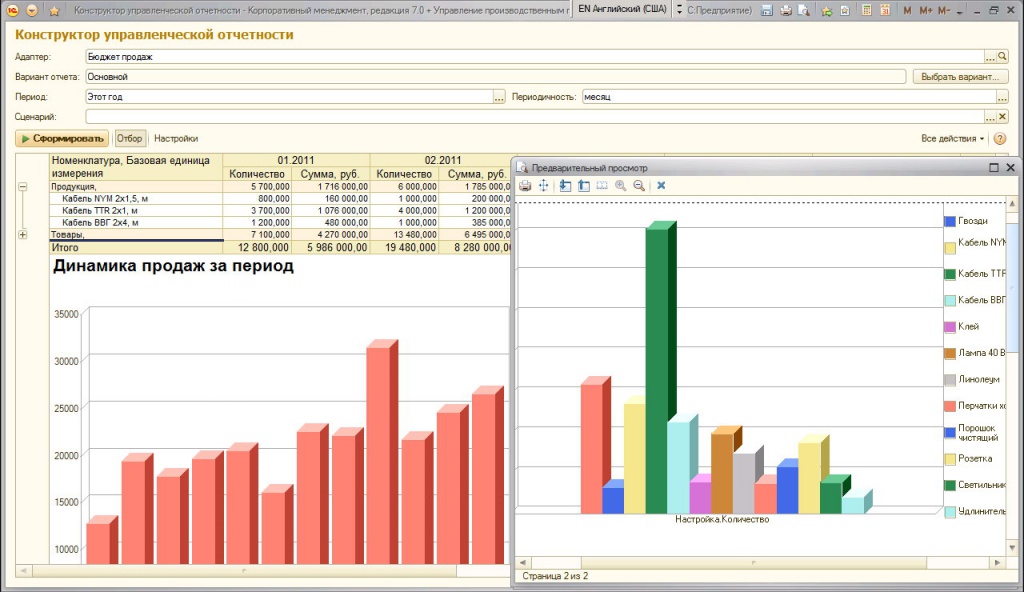
Task: Click the add to favorites star-arrow icon
Action: click(x=827, y=10)
